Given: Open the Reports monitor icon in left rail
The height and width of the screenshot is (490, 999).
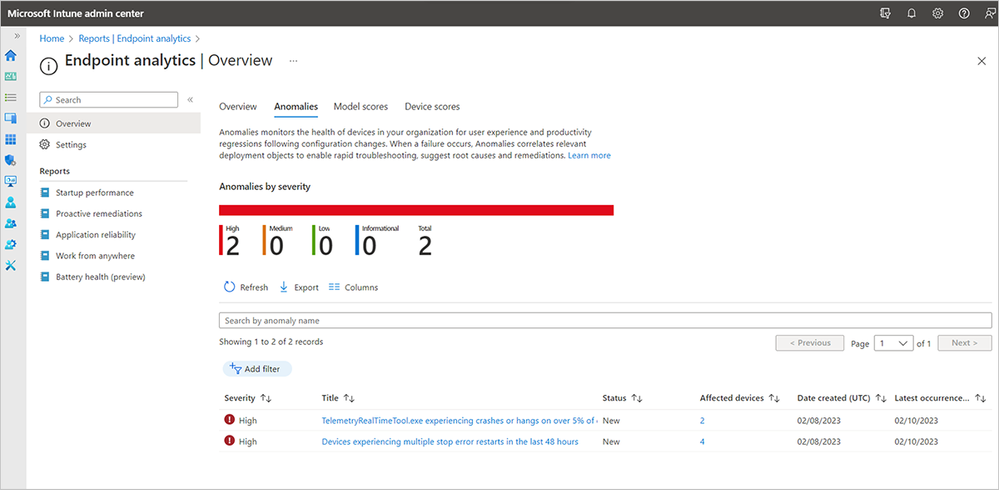Looking at the screenshot, I should pos(10,182).
